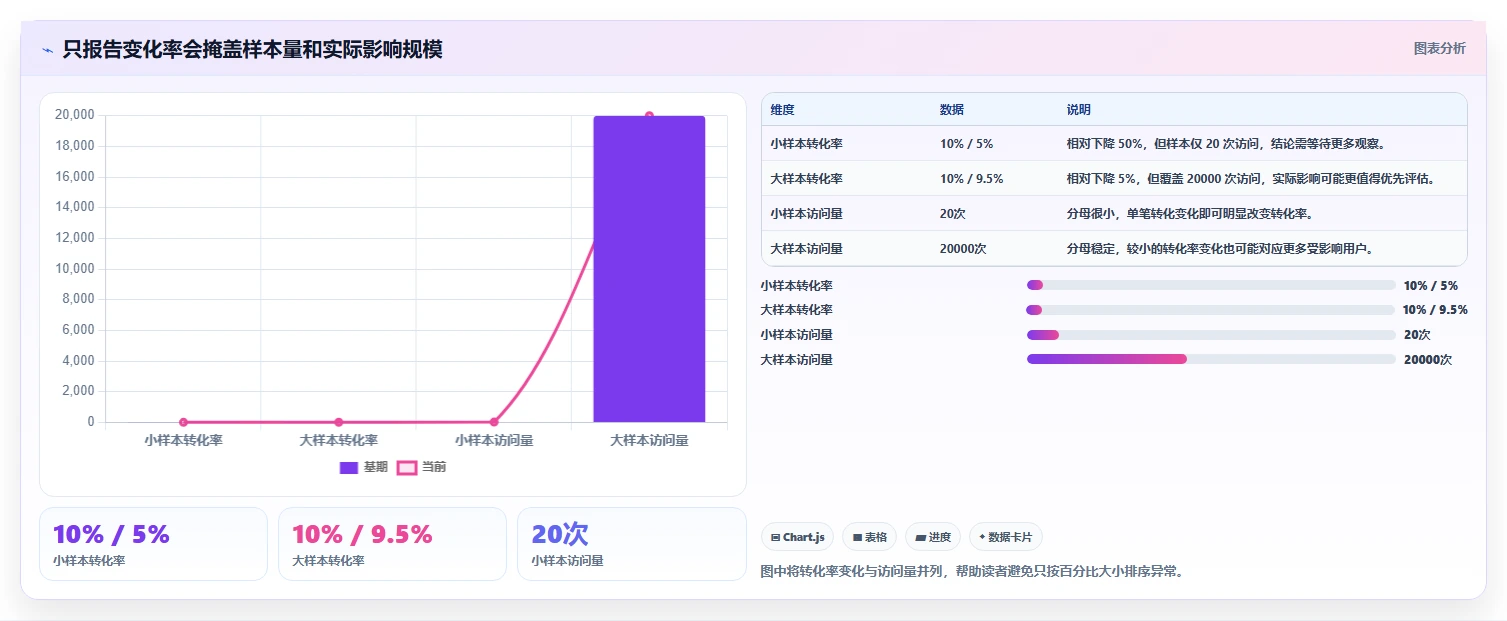Click the 图表分析 label in header
This screenshot has width=1507, height=621.
(x=1439, y=48)
